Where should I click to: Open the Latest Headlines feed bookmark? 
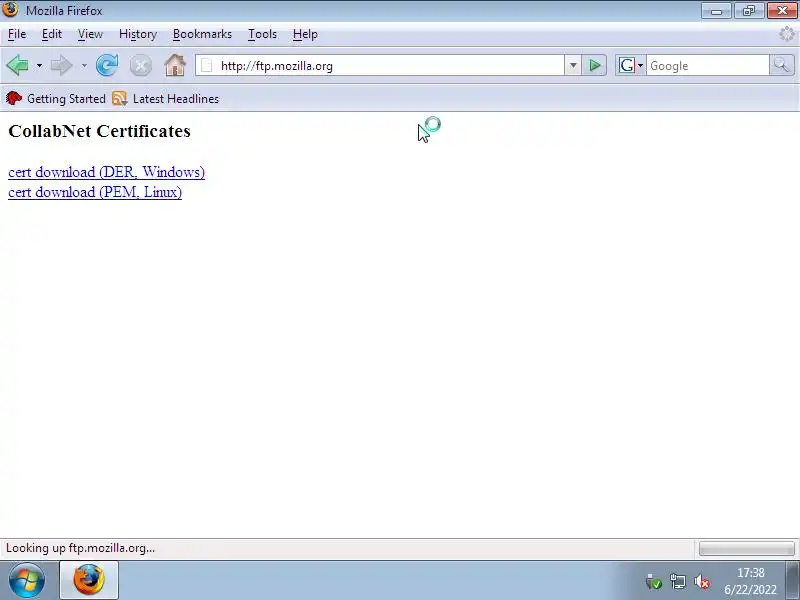coord(165,98)
